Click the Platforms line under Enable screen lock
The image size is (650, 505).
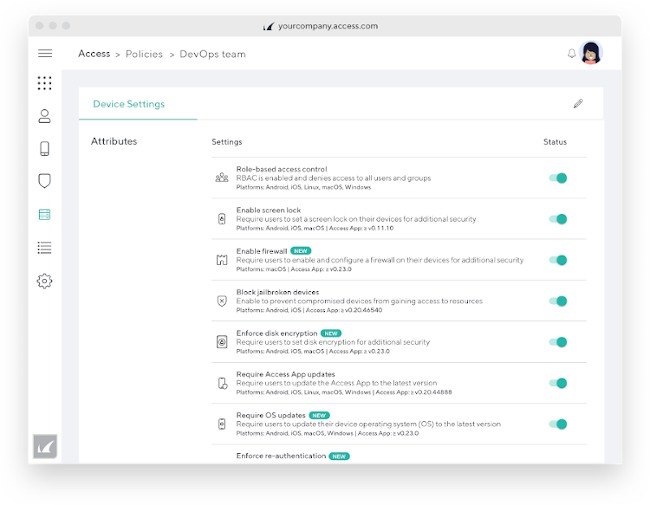(315, 228)
